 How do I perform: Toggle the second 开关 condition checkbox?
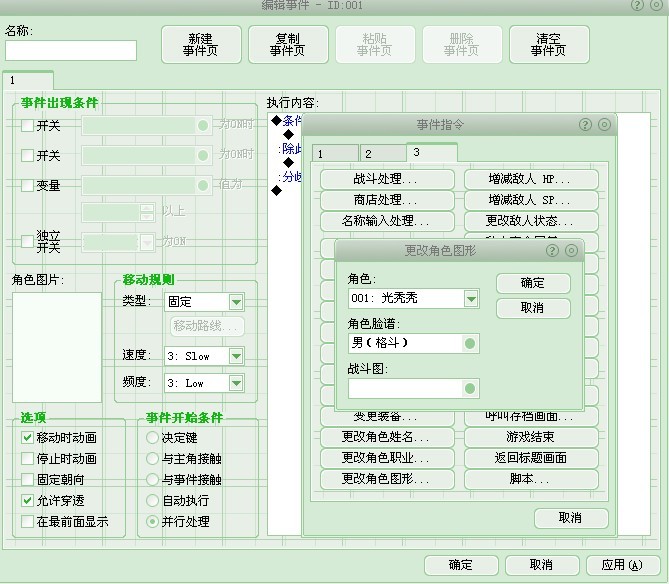coord(27,155)
